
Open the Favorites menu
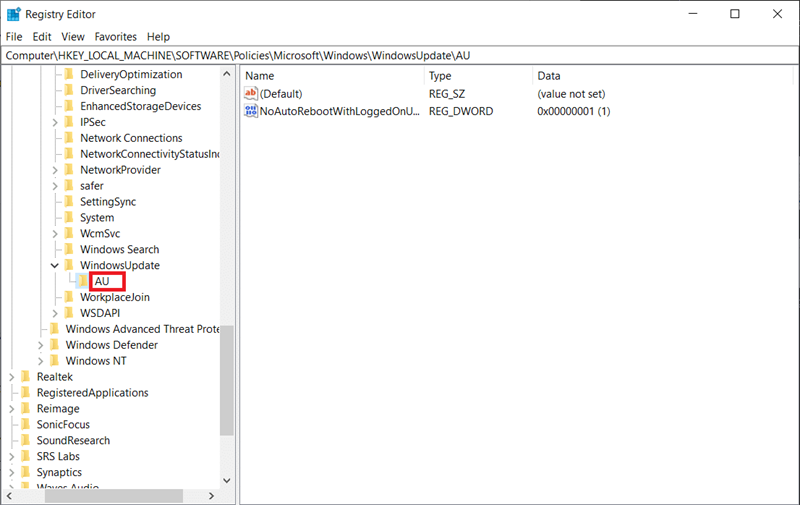(x=115, y=37)
